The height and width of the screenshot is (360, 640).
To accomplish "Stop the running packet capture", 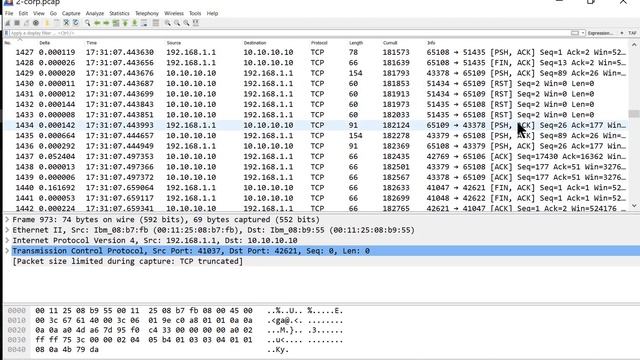I will point(17,23).
